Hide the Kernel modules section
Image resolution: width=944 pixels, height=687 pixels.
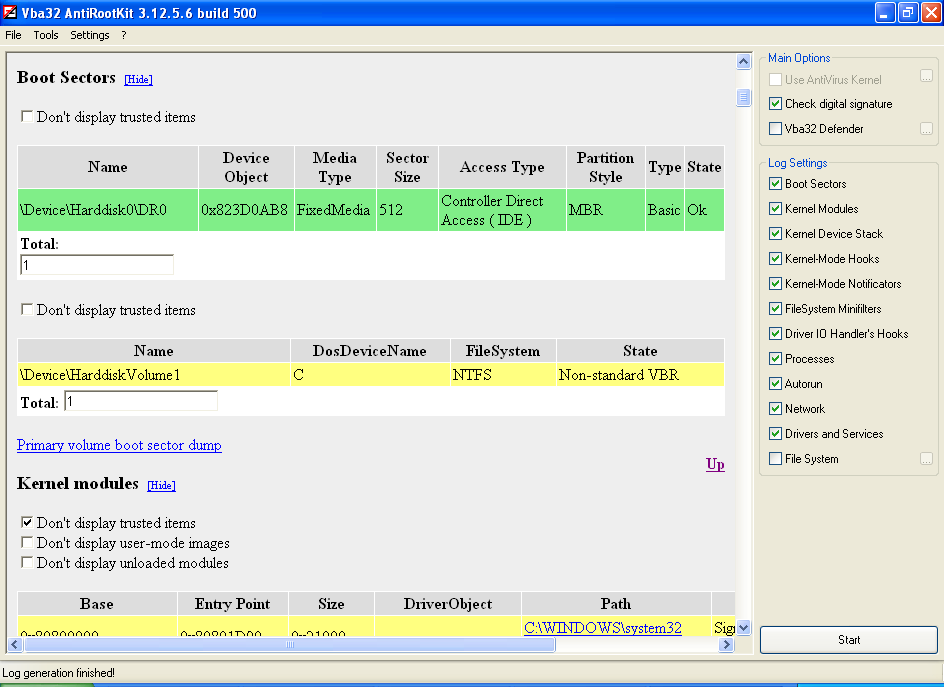pyautogui.click(x=161, y=485)
